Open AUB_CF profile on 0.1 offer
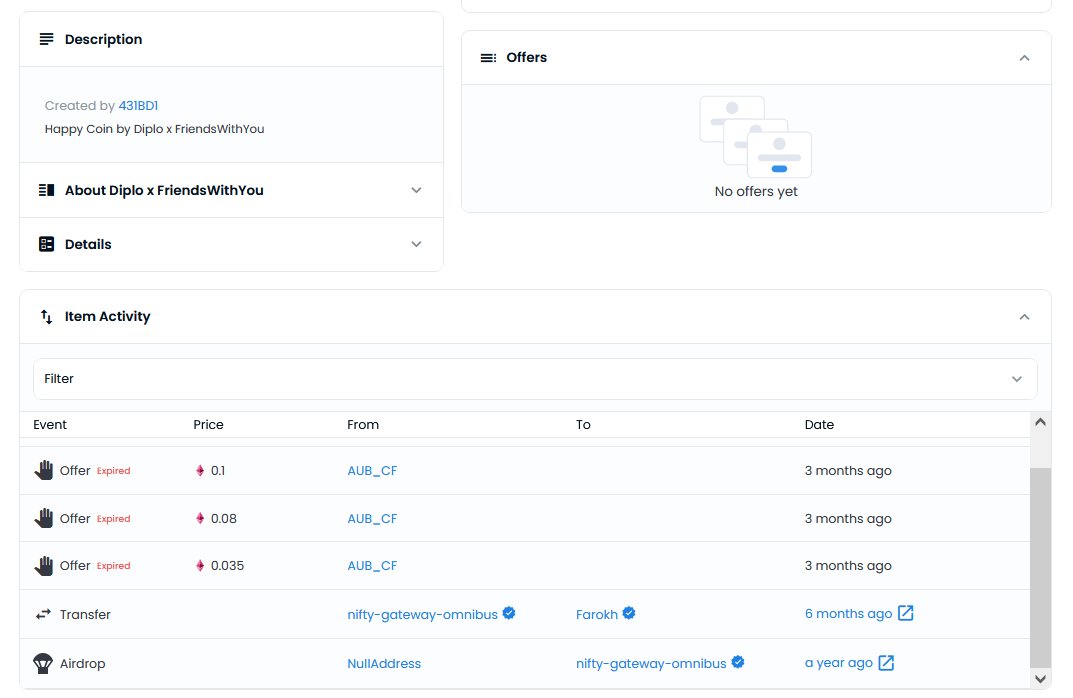This screenshot has height=698, width=1073. click(372, 471)
